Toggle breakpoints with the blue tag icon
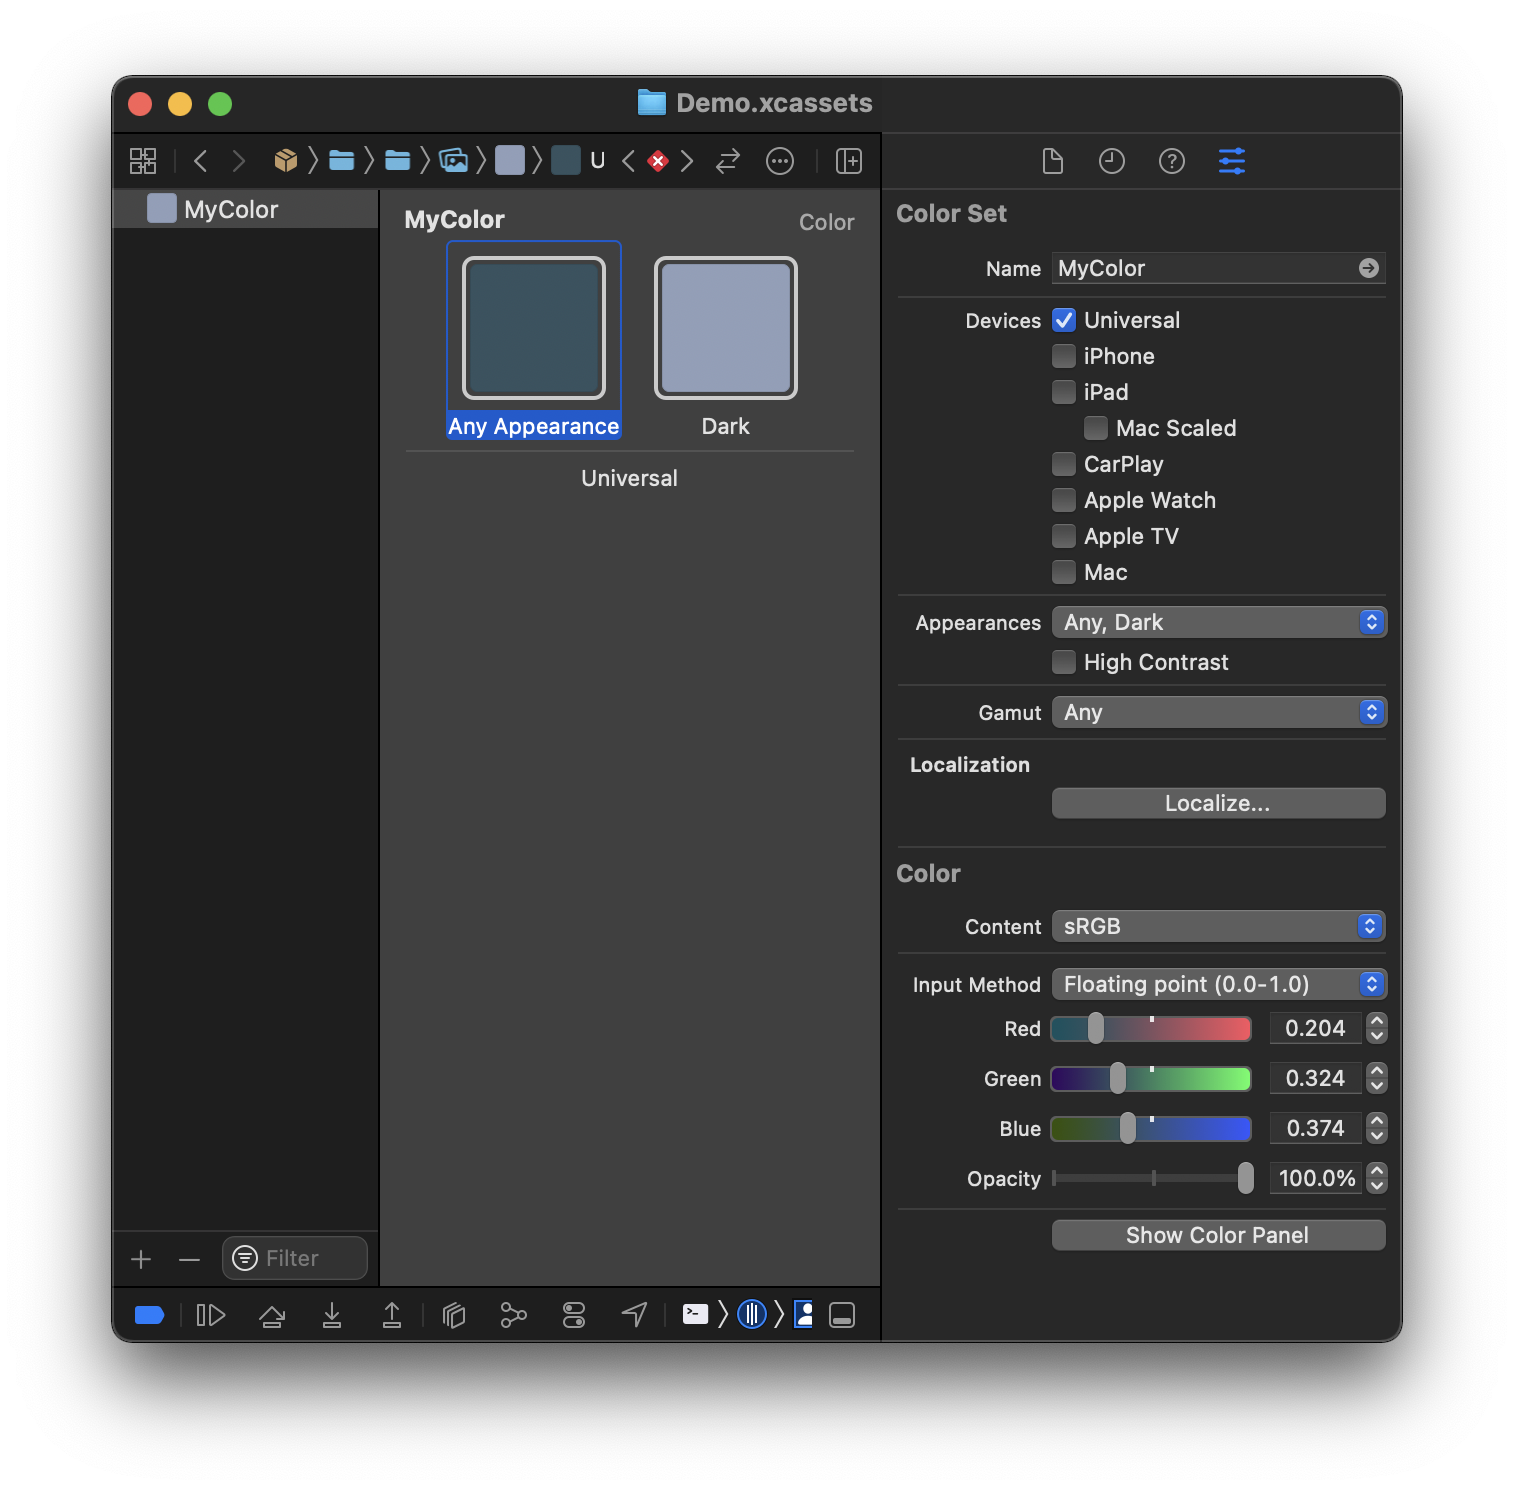Screen dimensions: 1514x1490 (x=149, y=1315)
